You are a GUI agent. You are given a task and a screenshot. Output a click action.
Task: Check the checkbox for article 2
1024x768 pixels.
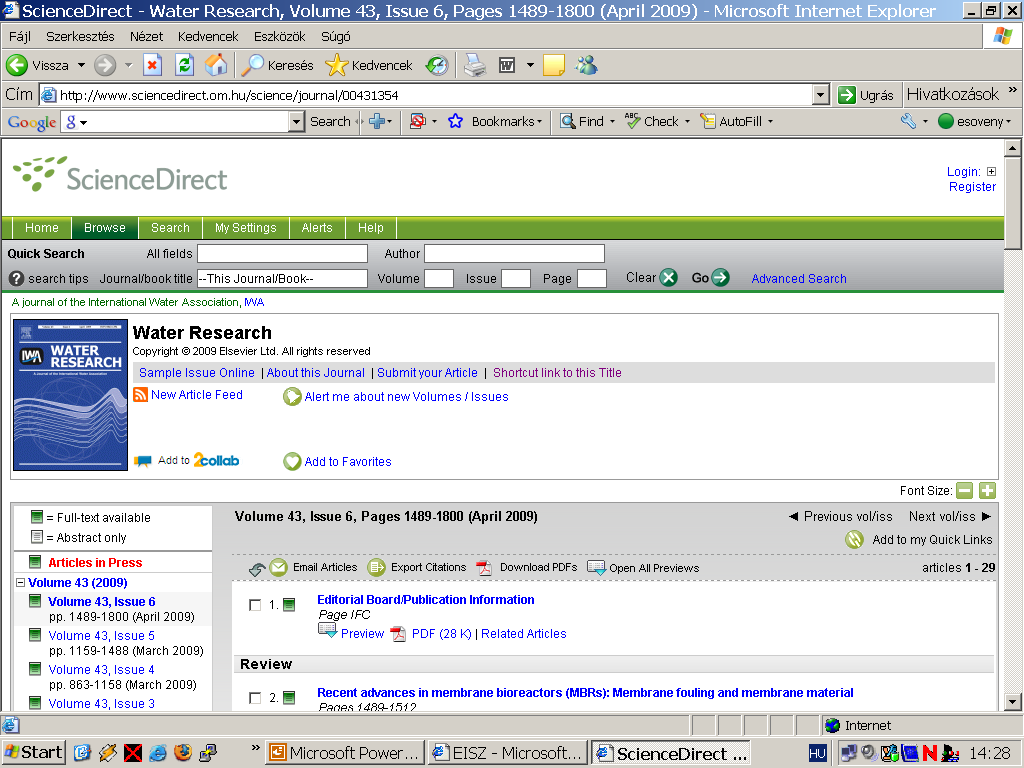tap(255, 698)
